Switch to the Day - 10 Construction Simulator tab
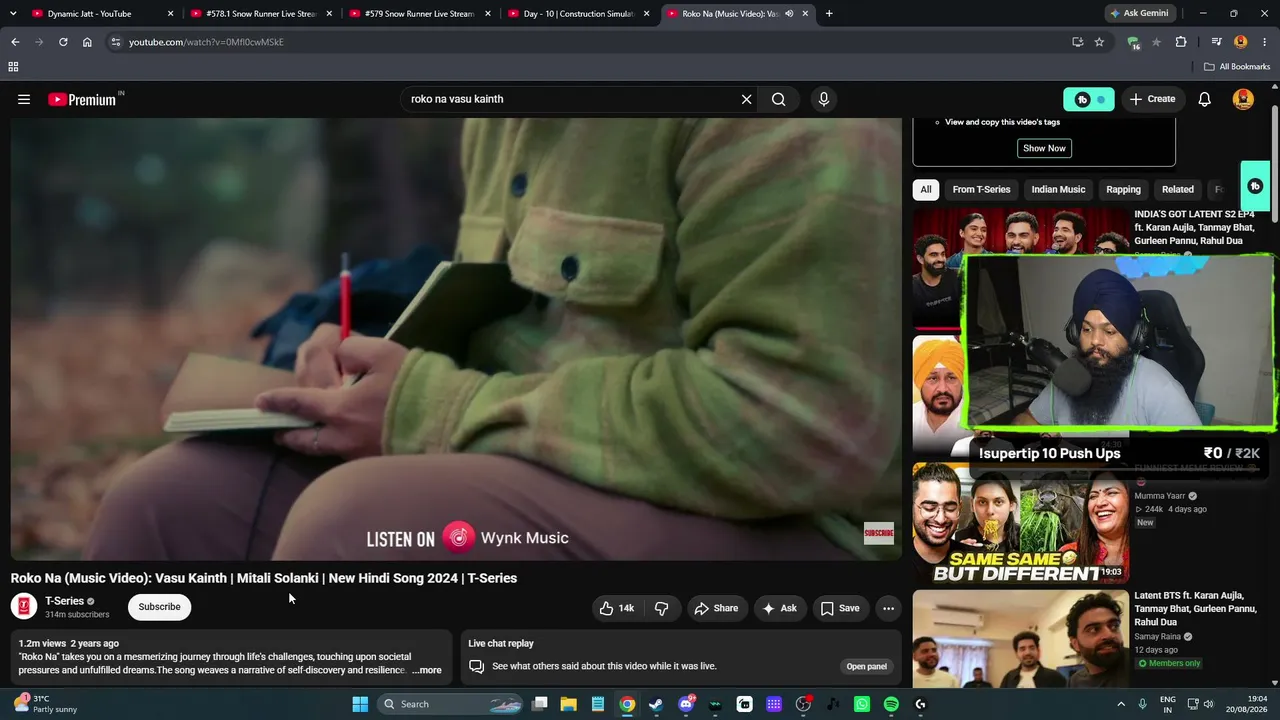 579,14
